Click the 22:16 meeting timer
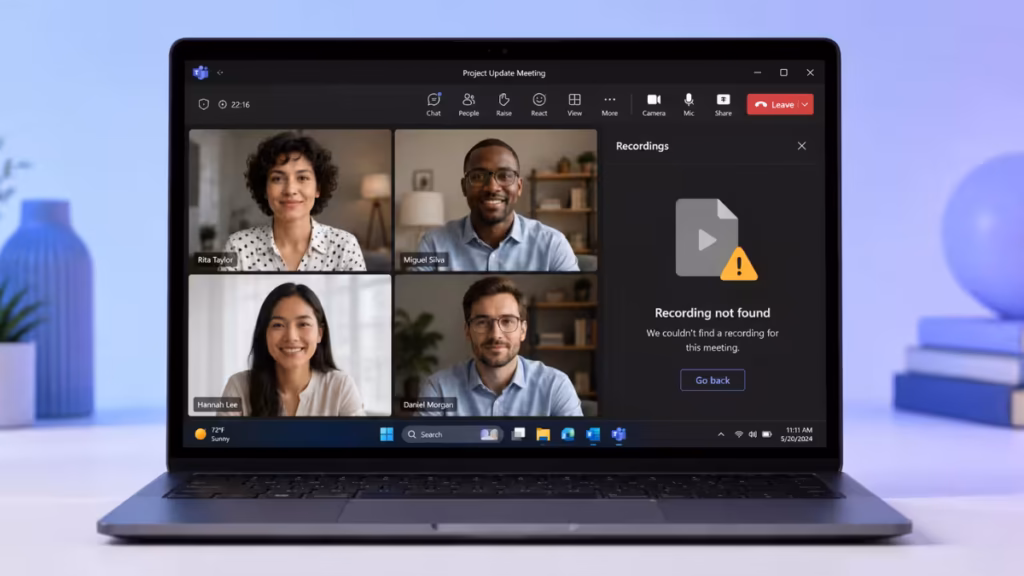1024x576 pixels. tap(234, 104)
